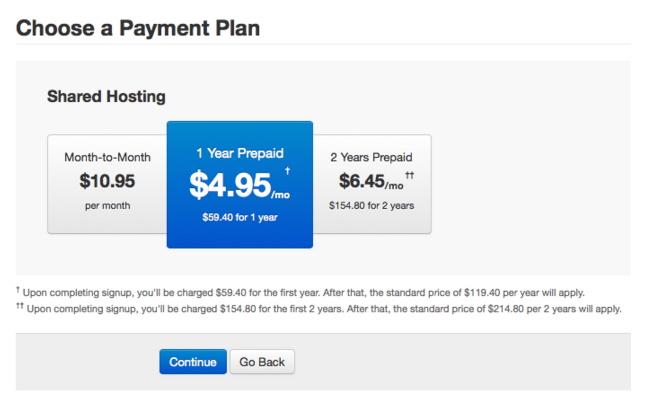Click the 2-year $154.80 footnote line
The width and height of the screenshot is (648, 400).
point(320,308)
